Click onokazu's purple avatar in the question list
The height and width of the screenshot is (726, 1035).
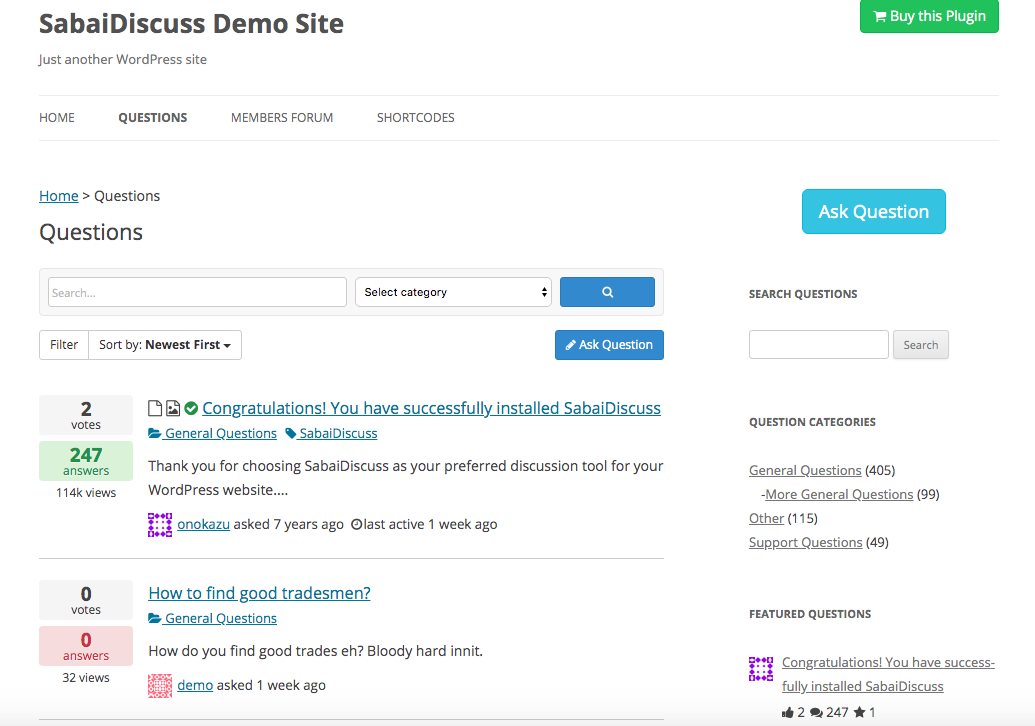pos(160,525)
